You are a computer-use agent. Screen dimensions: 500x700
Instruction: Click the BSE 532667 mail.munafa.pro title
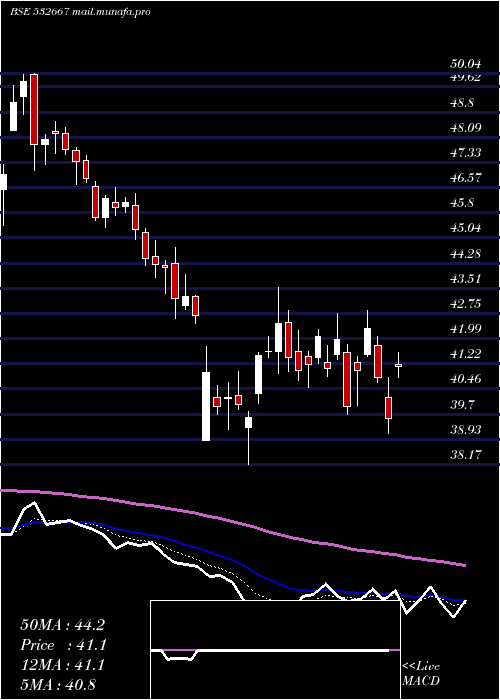click(80, 12)
